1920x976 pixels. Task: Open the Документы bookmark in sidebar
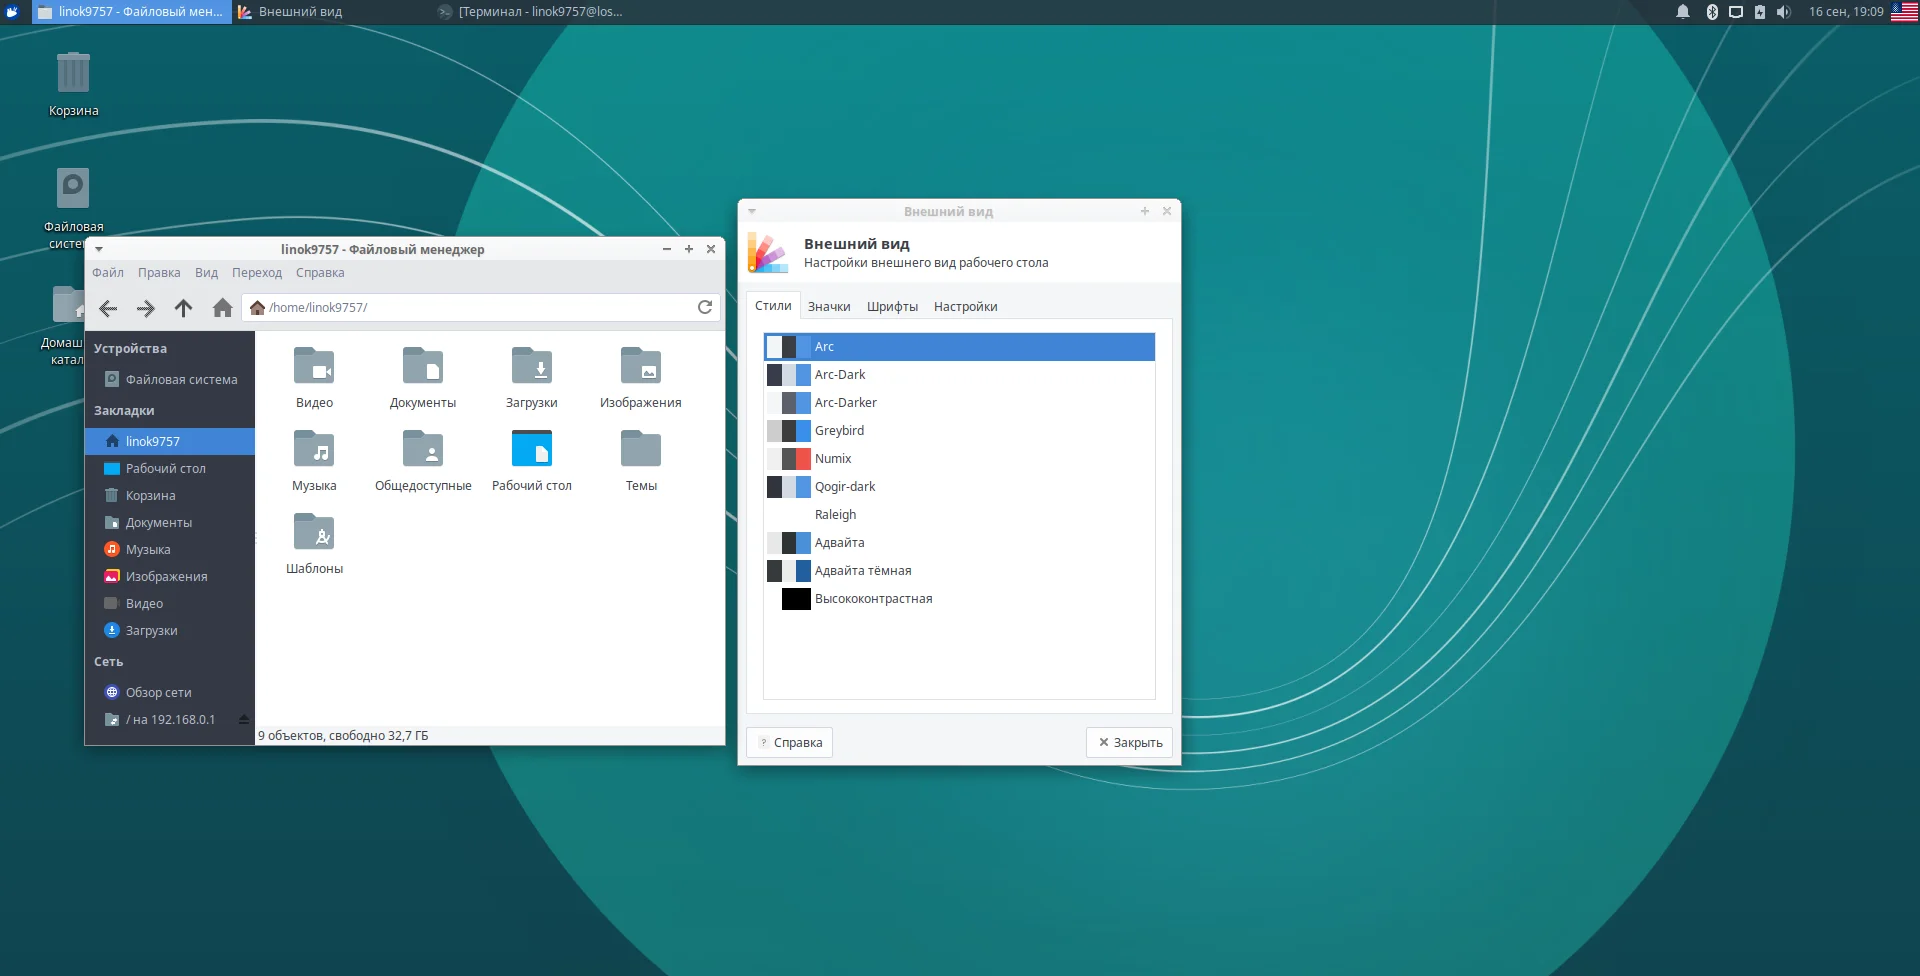170,523
